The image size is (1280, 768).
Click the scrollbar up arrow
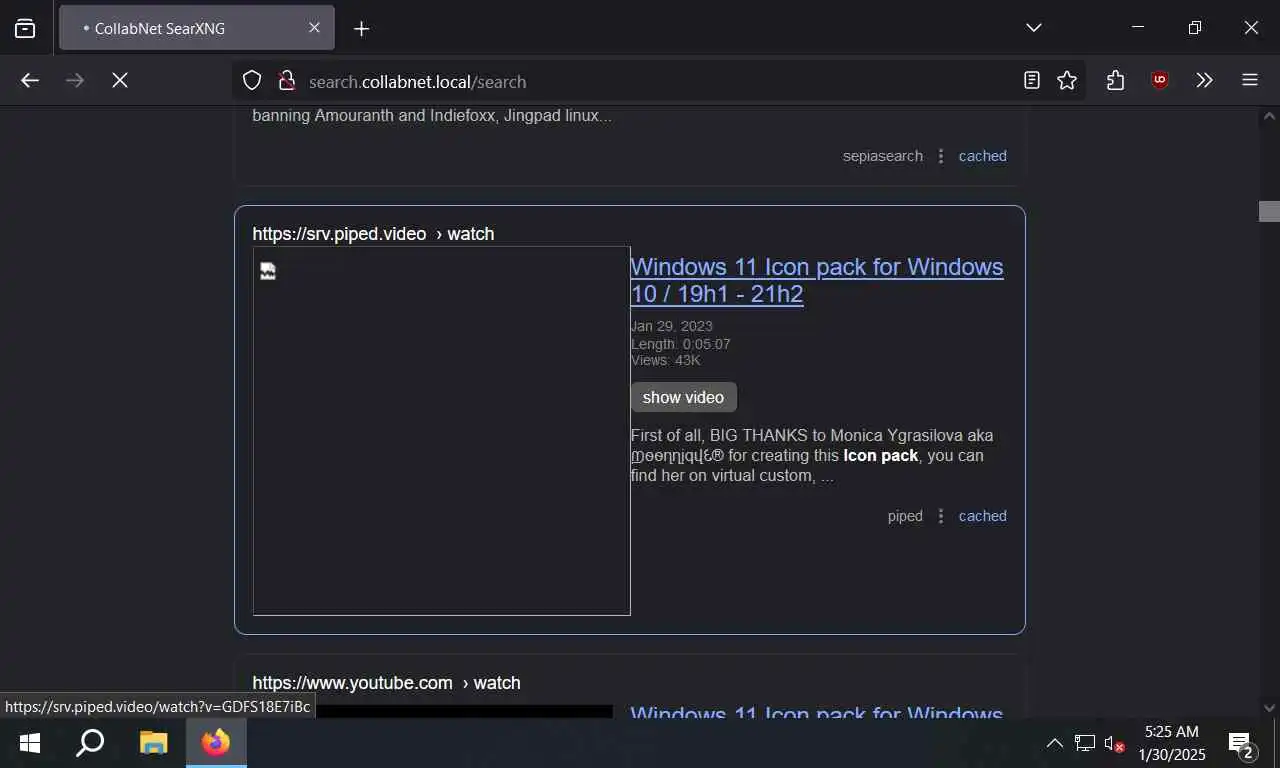tap(1269, 116)
